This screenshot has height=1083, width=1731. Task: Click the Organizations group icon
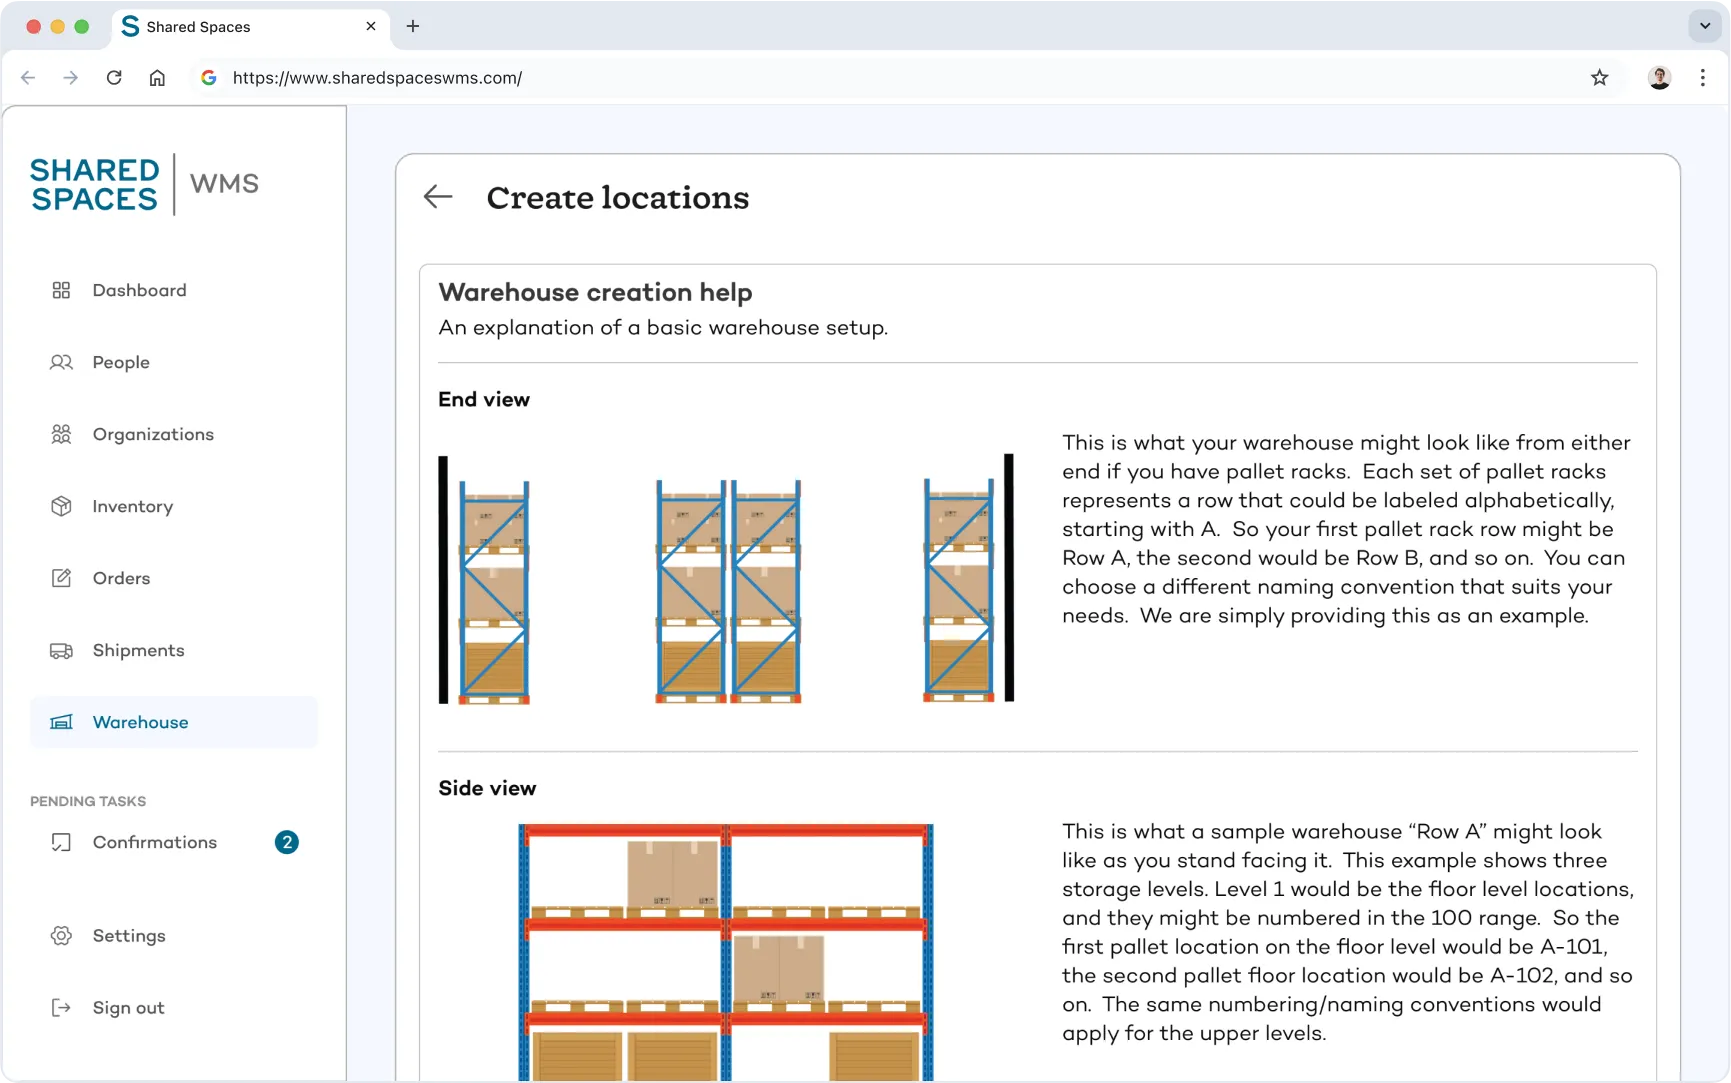(61, 434)
